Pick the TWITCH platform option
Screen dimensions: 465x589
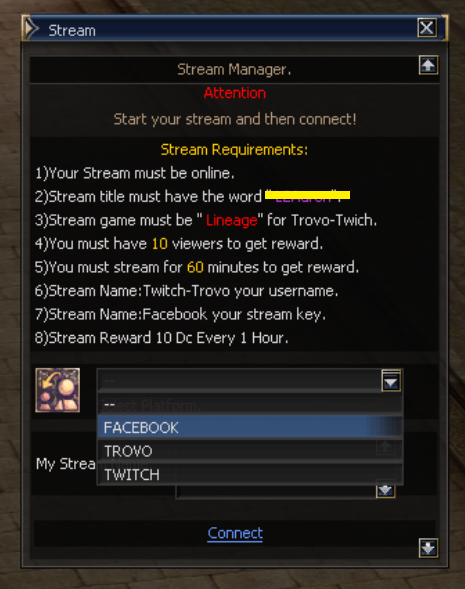click(x=249, y=474)
